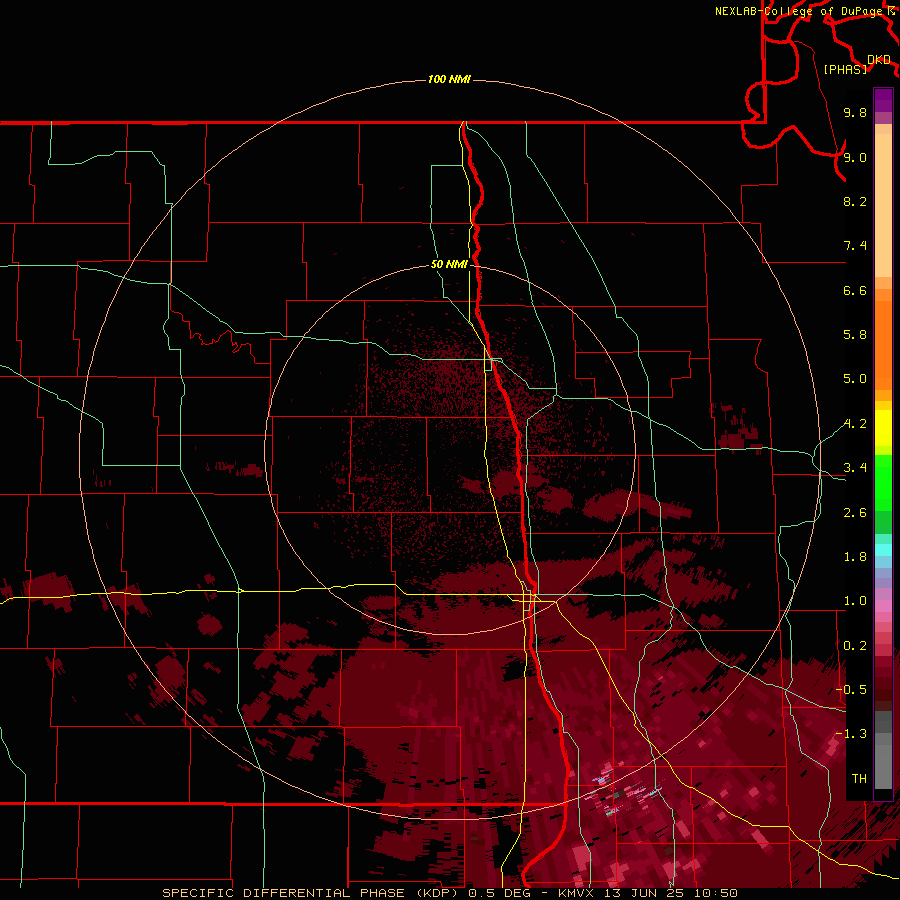Click the "50 NMI" range ring label
Viewport: 900px width, 900px height.
tap(449, 264)
